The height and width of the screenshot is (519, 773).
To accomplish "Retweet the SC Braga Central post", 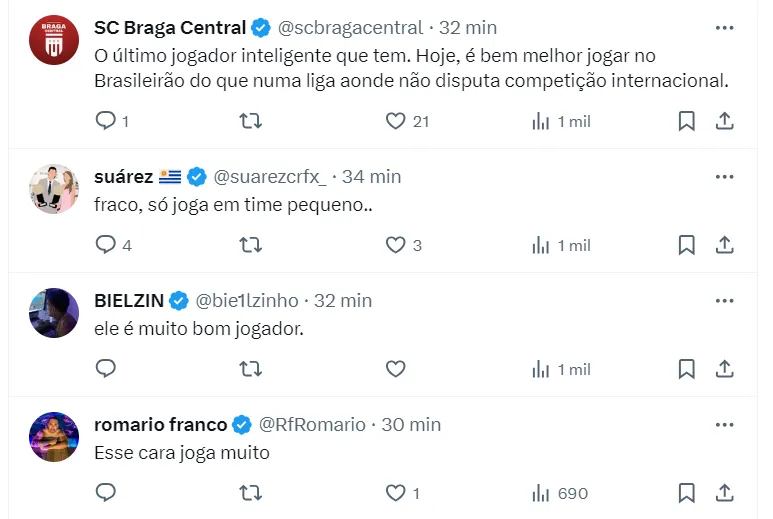I will click(251, 121).
